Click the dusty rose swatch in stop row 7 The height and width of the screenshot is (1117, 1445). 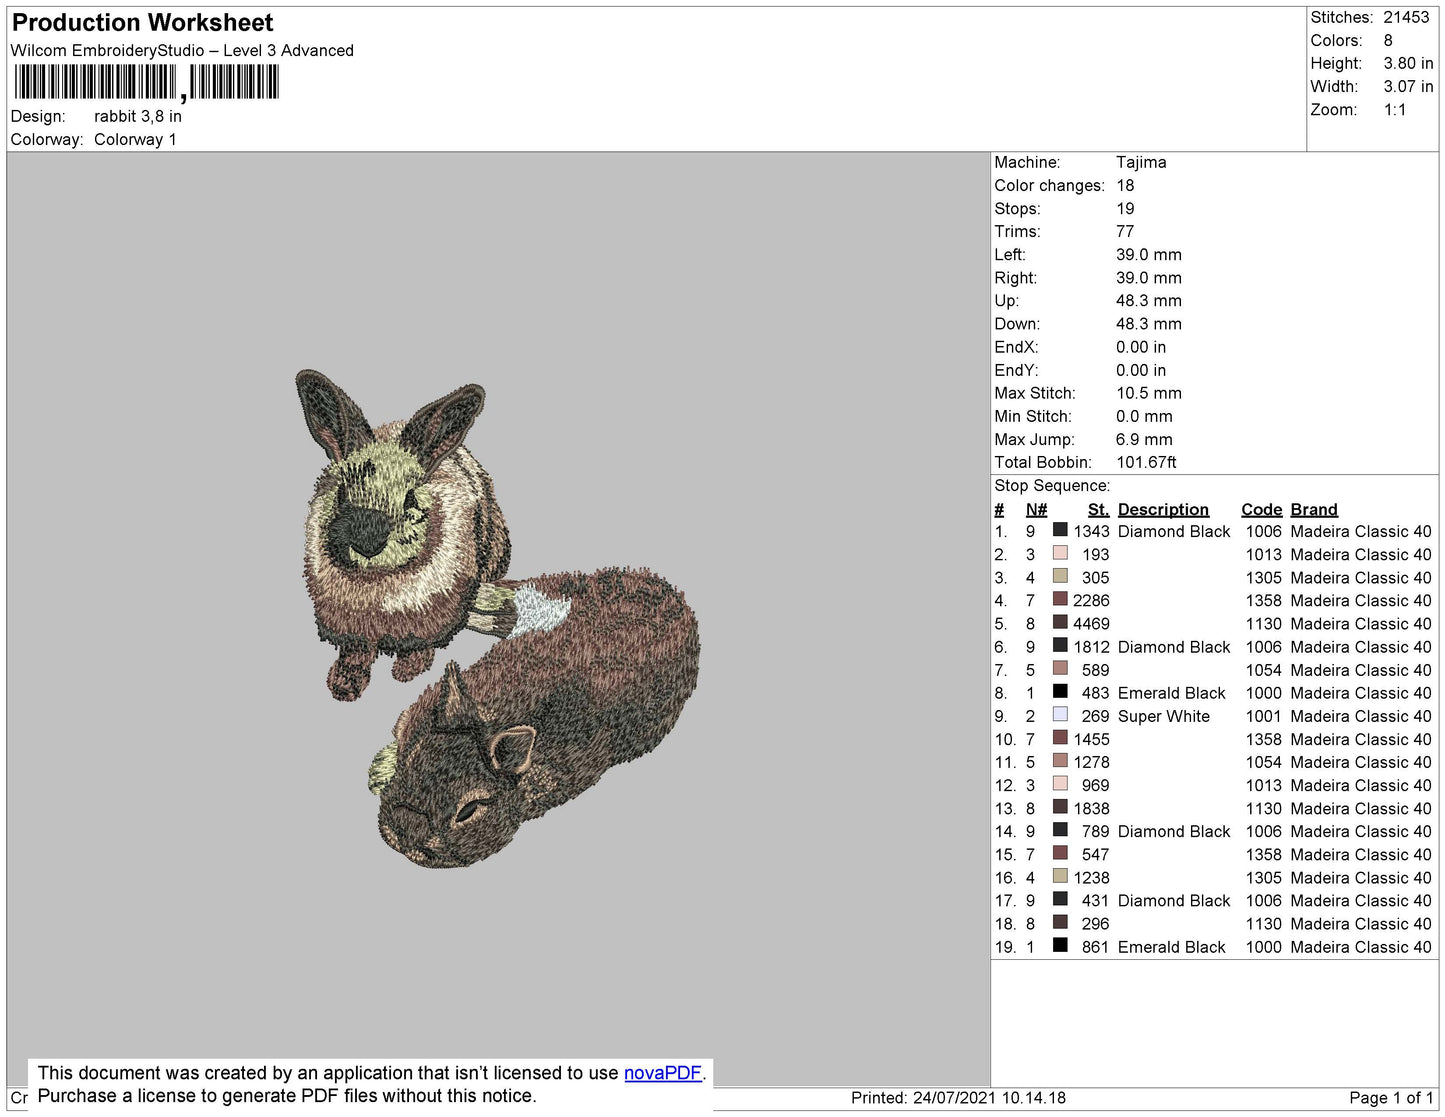(1060, 668)
